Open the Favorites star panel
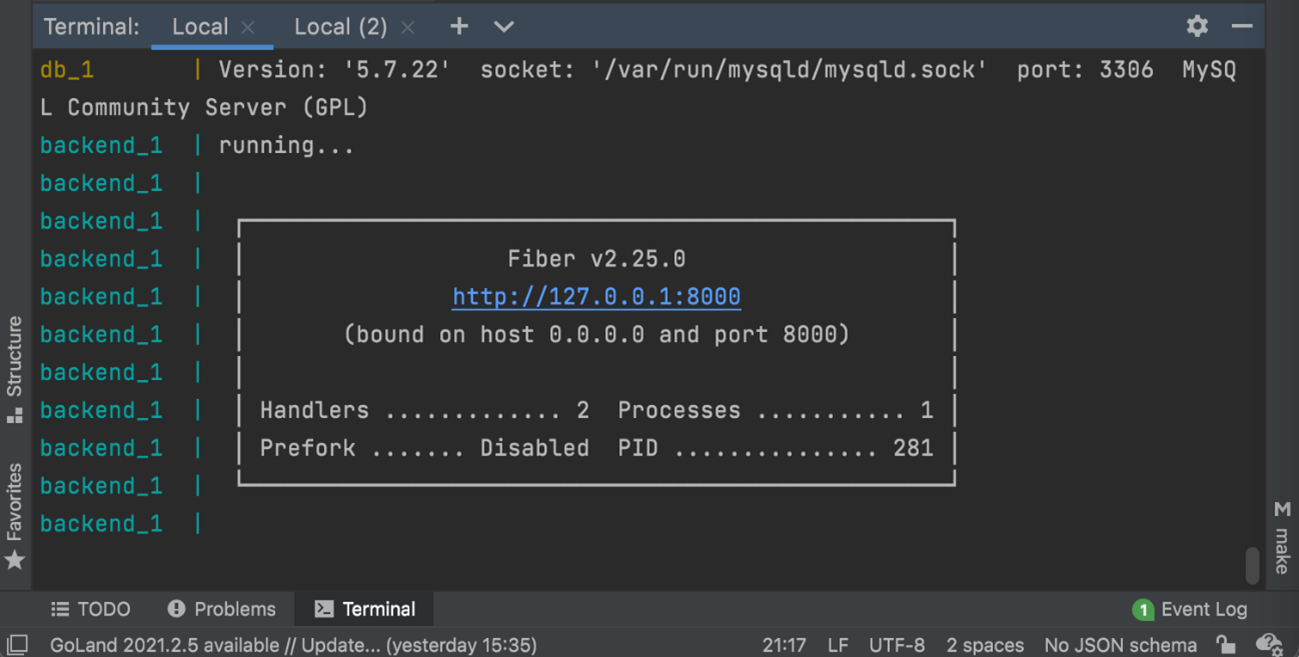 click(15, 515)
